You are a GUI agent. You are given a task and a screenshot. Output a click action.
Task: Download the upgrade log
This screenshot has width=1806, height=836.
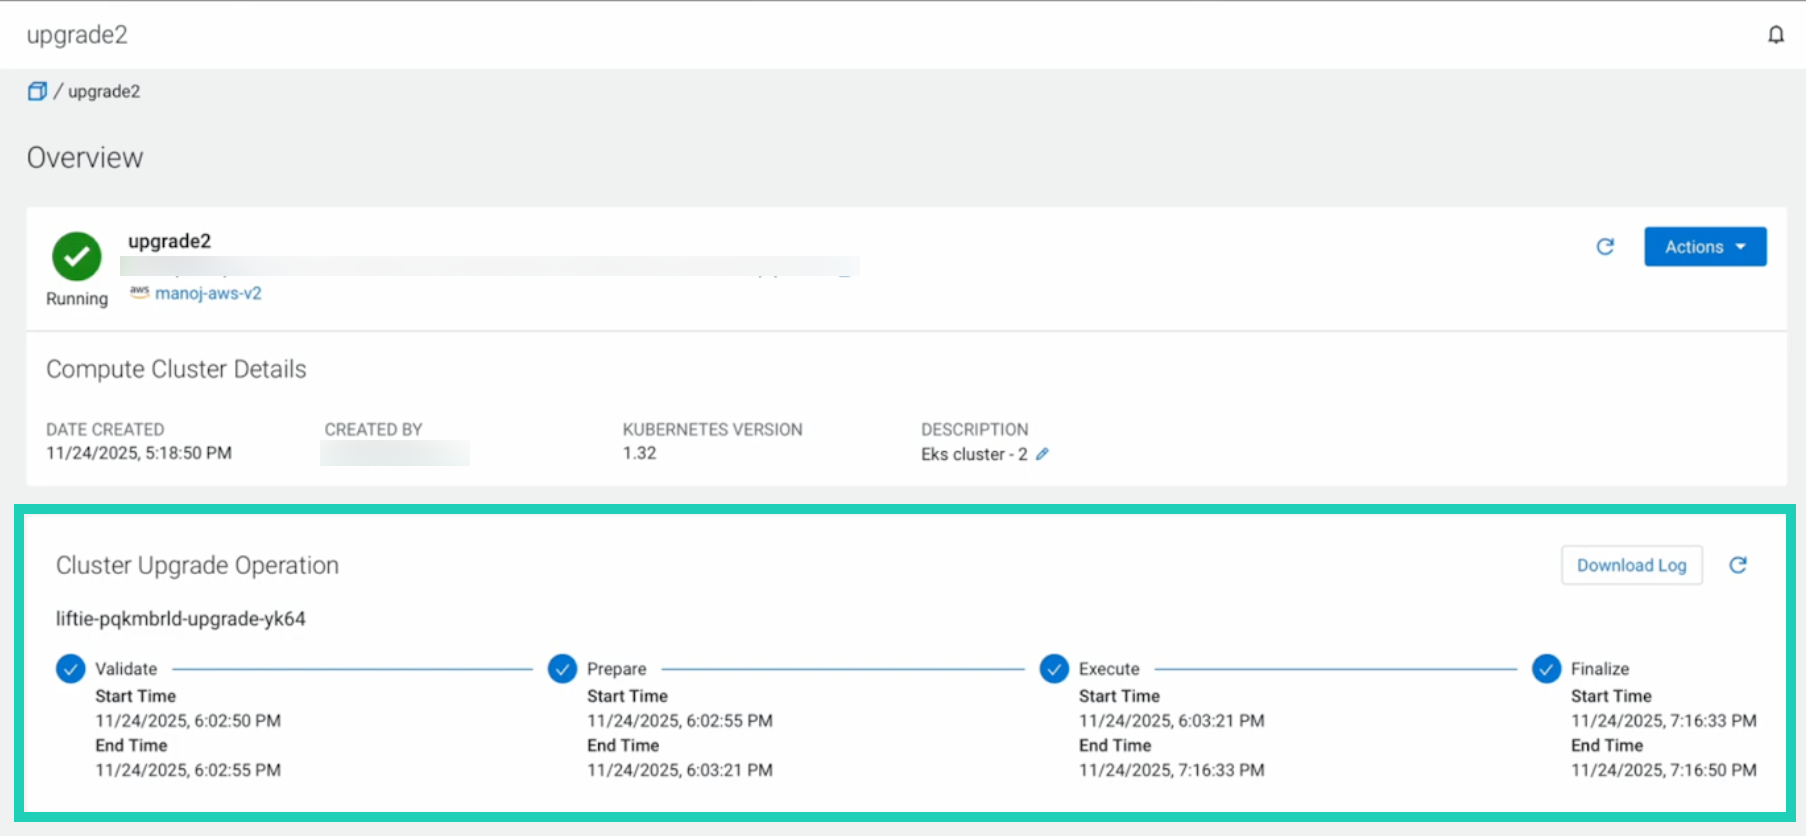pyautogui.click(x=1631, y=565)
